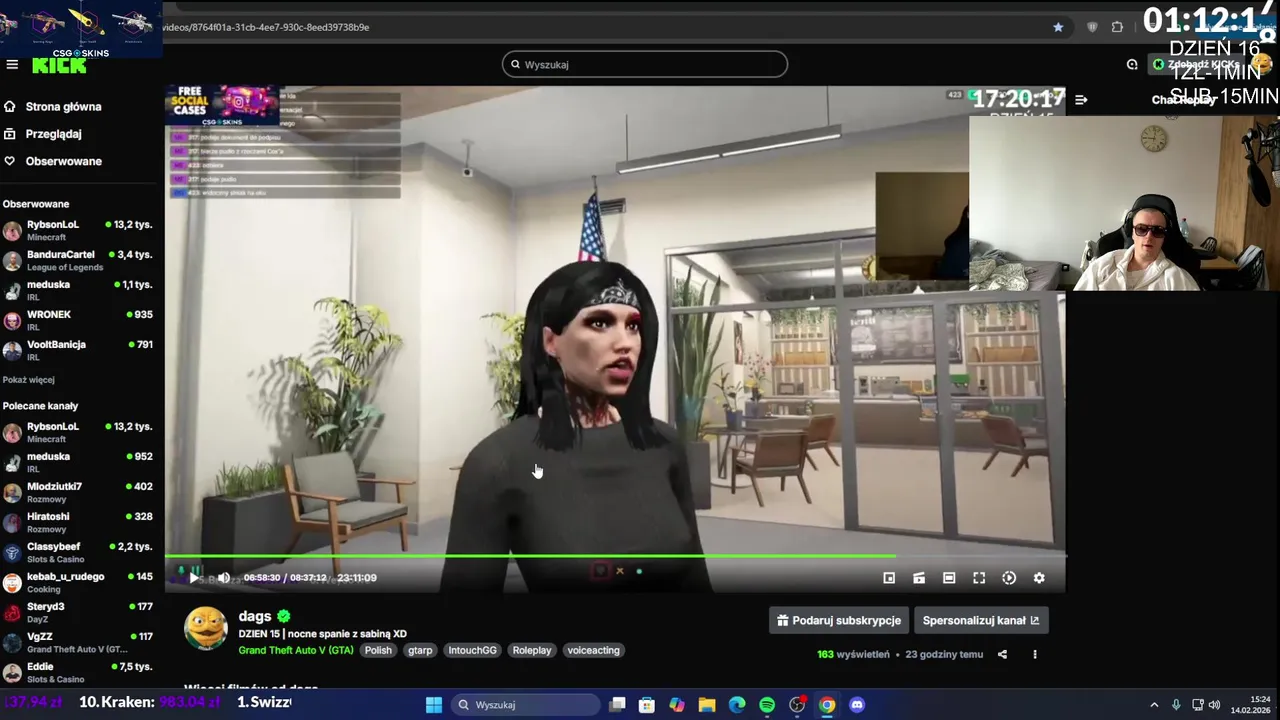This screenshot has height=720, width=1280.
Task: Select the Polish tag
Action: pos(378,650)
